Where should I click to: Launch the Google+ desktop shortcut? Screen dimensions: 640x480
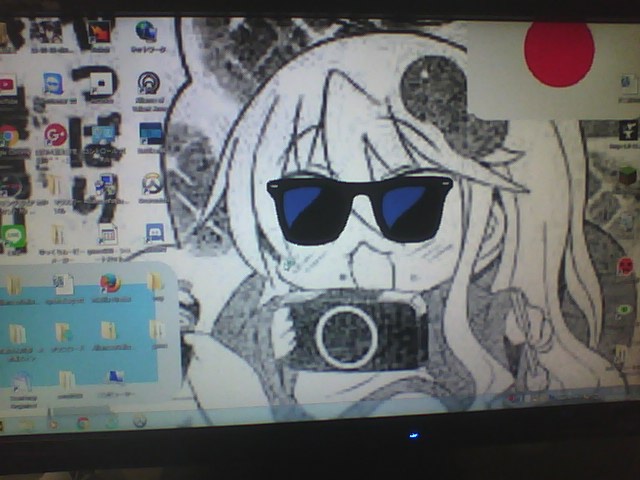point(56,135)
